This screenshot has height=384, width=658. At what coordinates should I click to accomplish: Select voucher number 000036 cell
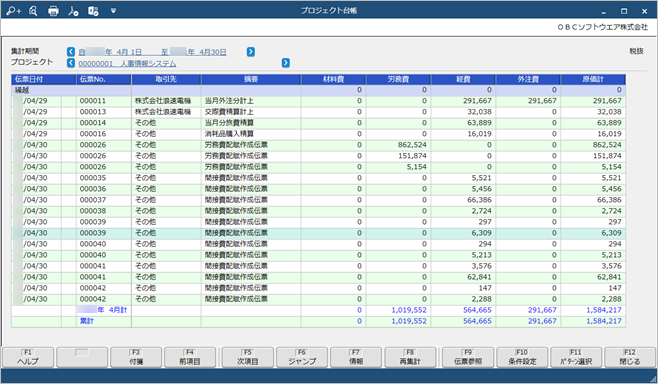[104, 189]
